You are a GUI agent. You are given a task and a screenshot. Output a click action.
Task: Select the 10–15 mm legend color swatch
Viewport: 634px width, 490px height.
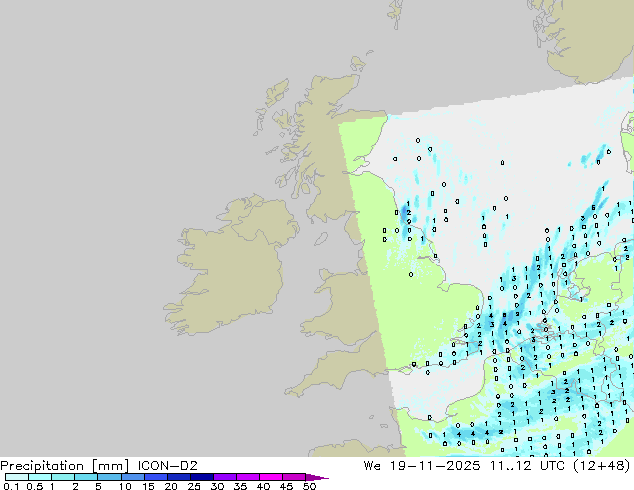point(134,477)
